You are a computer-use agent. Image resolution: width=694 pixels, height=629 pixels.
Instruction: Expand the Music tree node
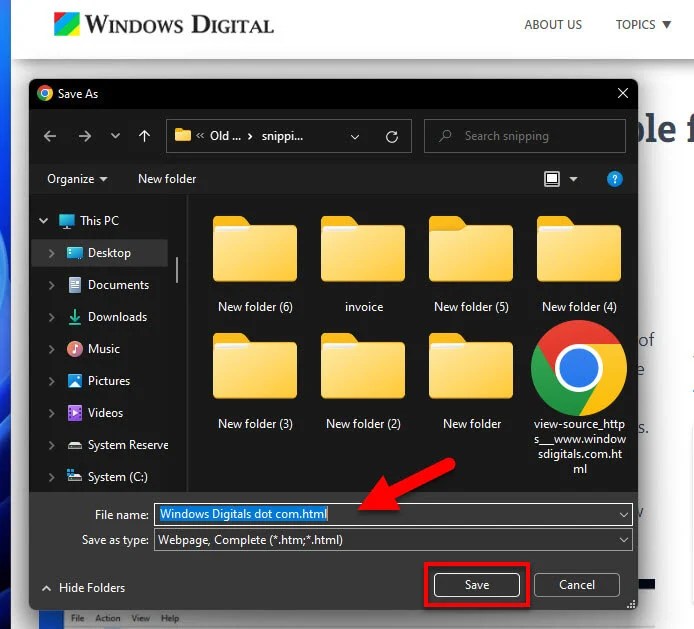51,349
